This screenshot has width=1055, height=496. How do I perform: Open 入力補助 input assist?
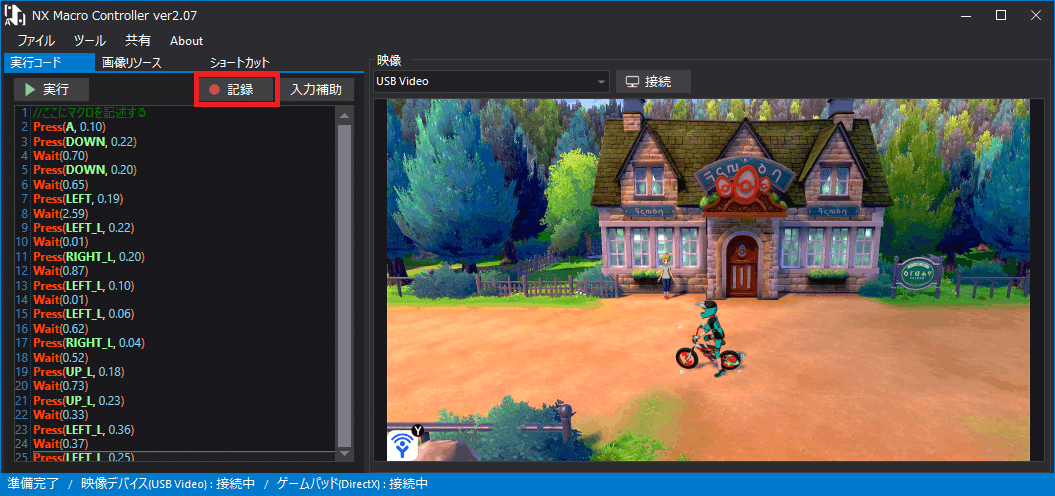pyautogui.click(x=316, y=90)
